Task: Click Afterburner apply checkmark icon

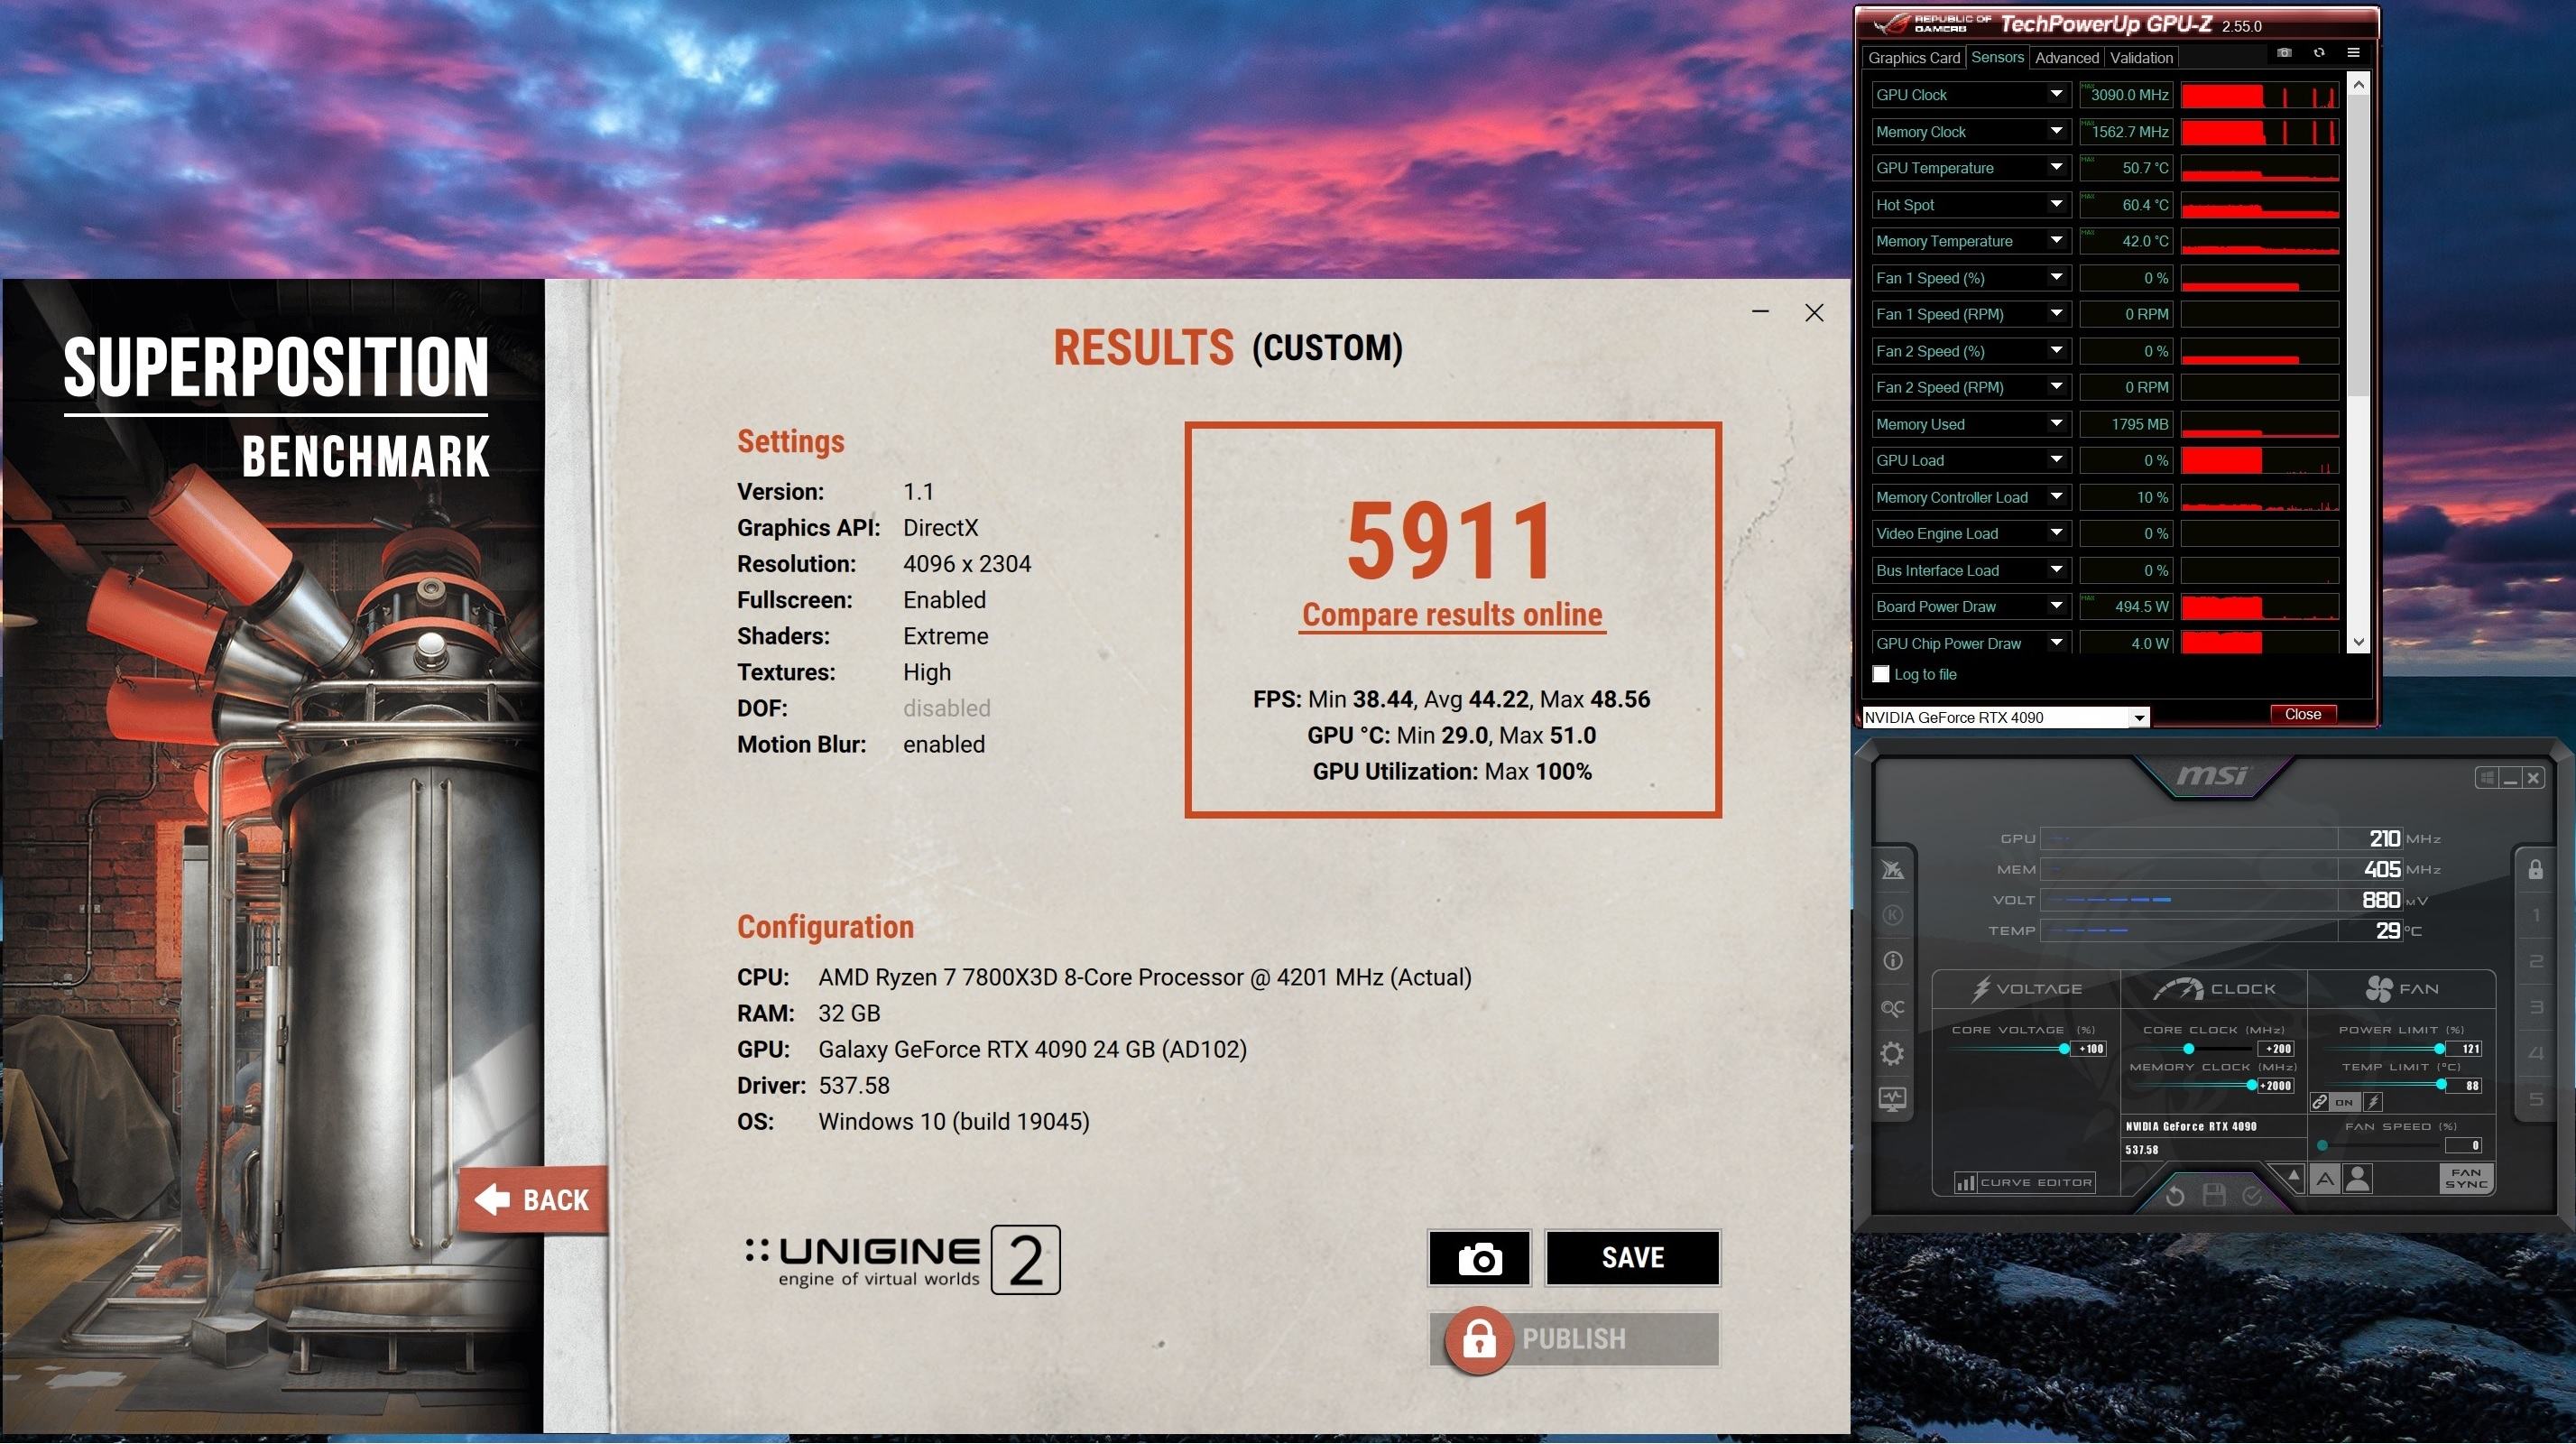Action: point(2252,1195)
